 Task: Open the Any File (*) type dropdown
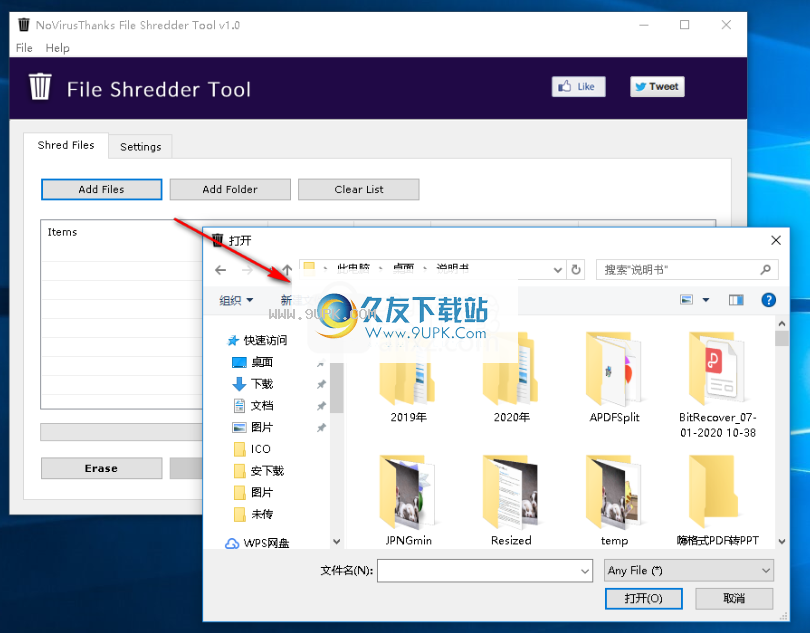689,570
